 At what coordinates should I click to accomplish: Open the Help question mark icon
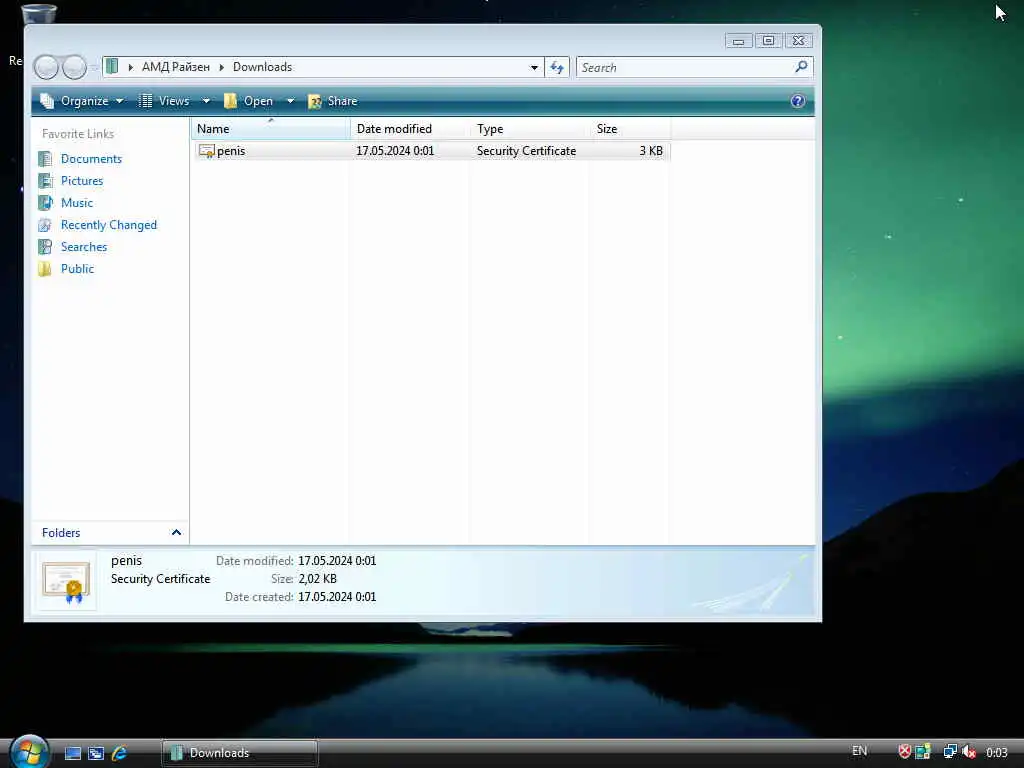click(x=797, y=101)
